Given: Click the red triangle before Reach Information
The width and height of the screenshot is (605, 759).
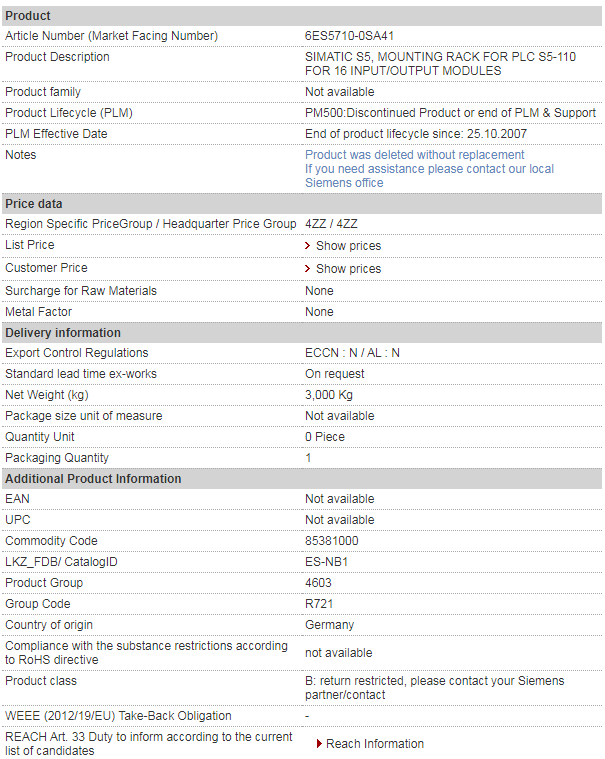Looking at the screenshot, I should click(x=319, y=744).
